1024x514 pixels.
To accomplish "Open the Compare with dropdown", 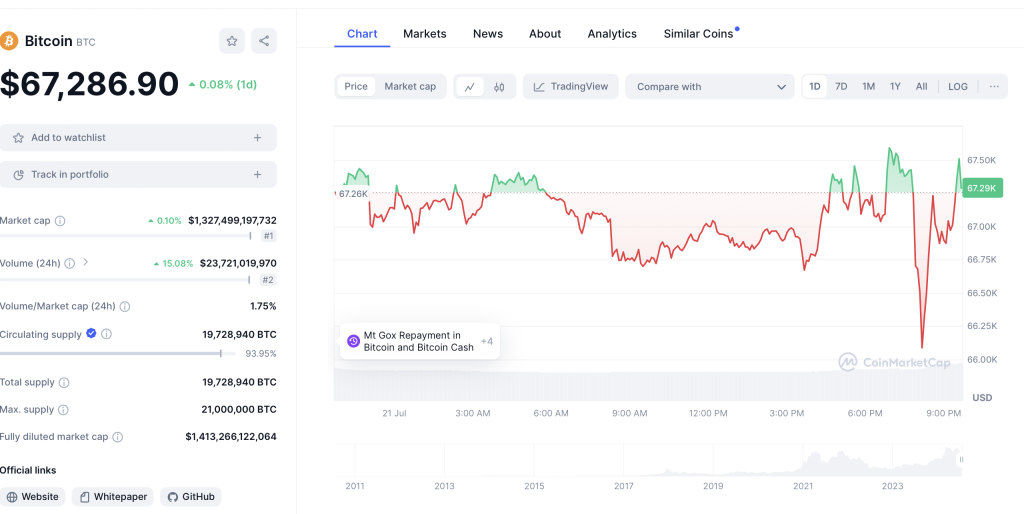I will (x=710, y=87).
